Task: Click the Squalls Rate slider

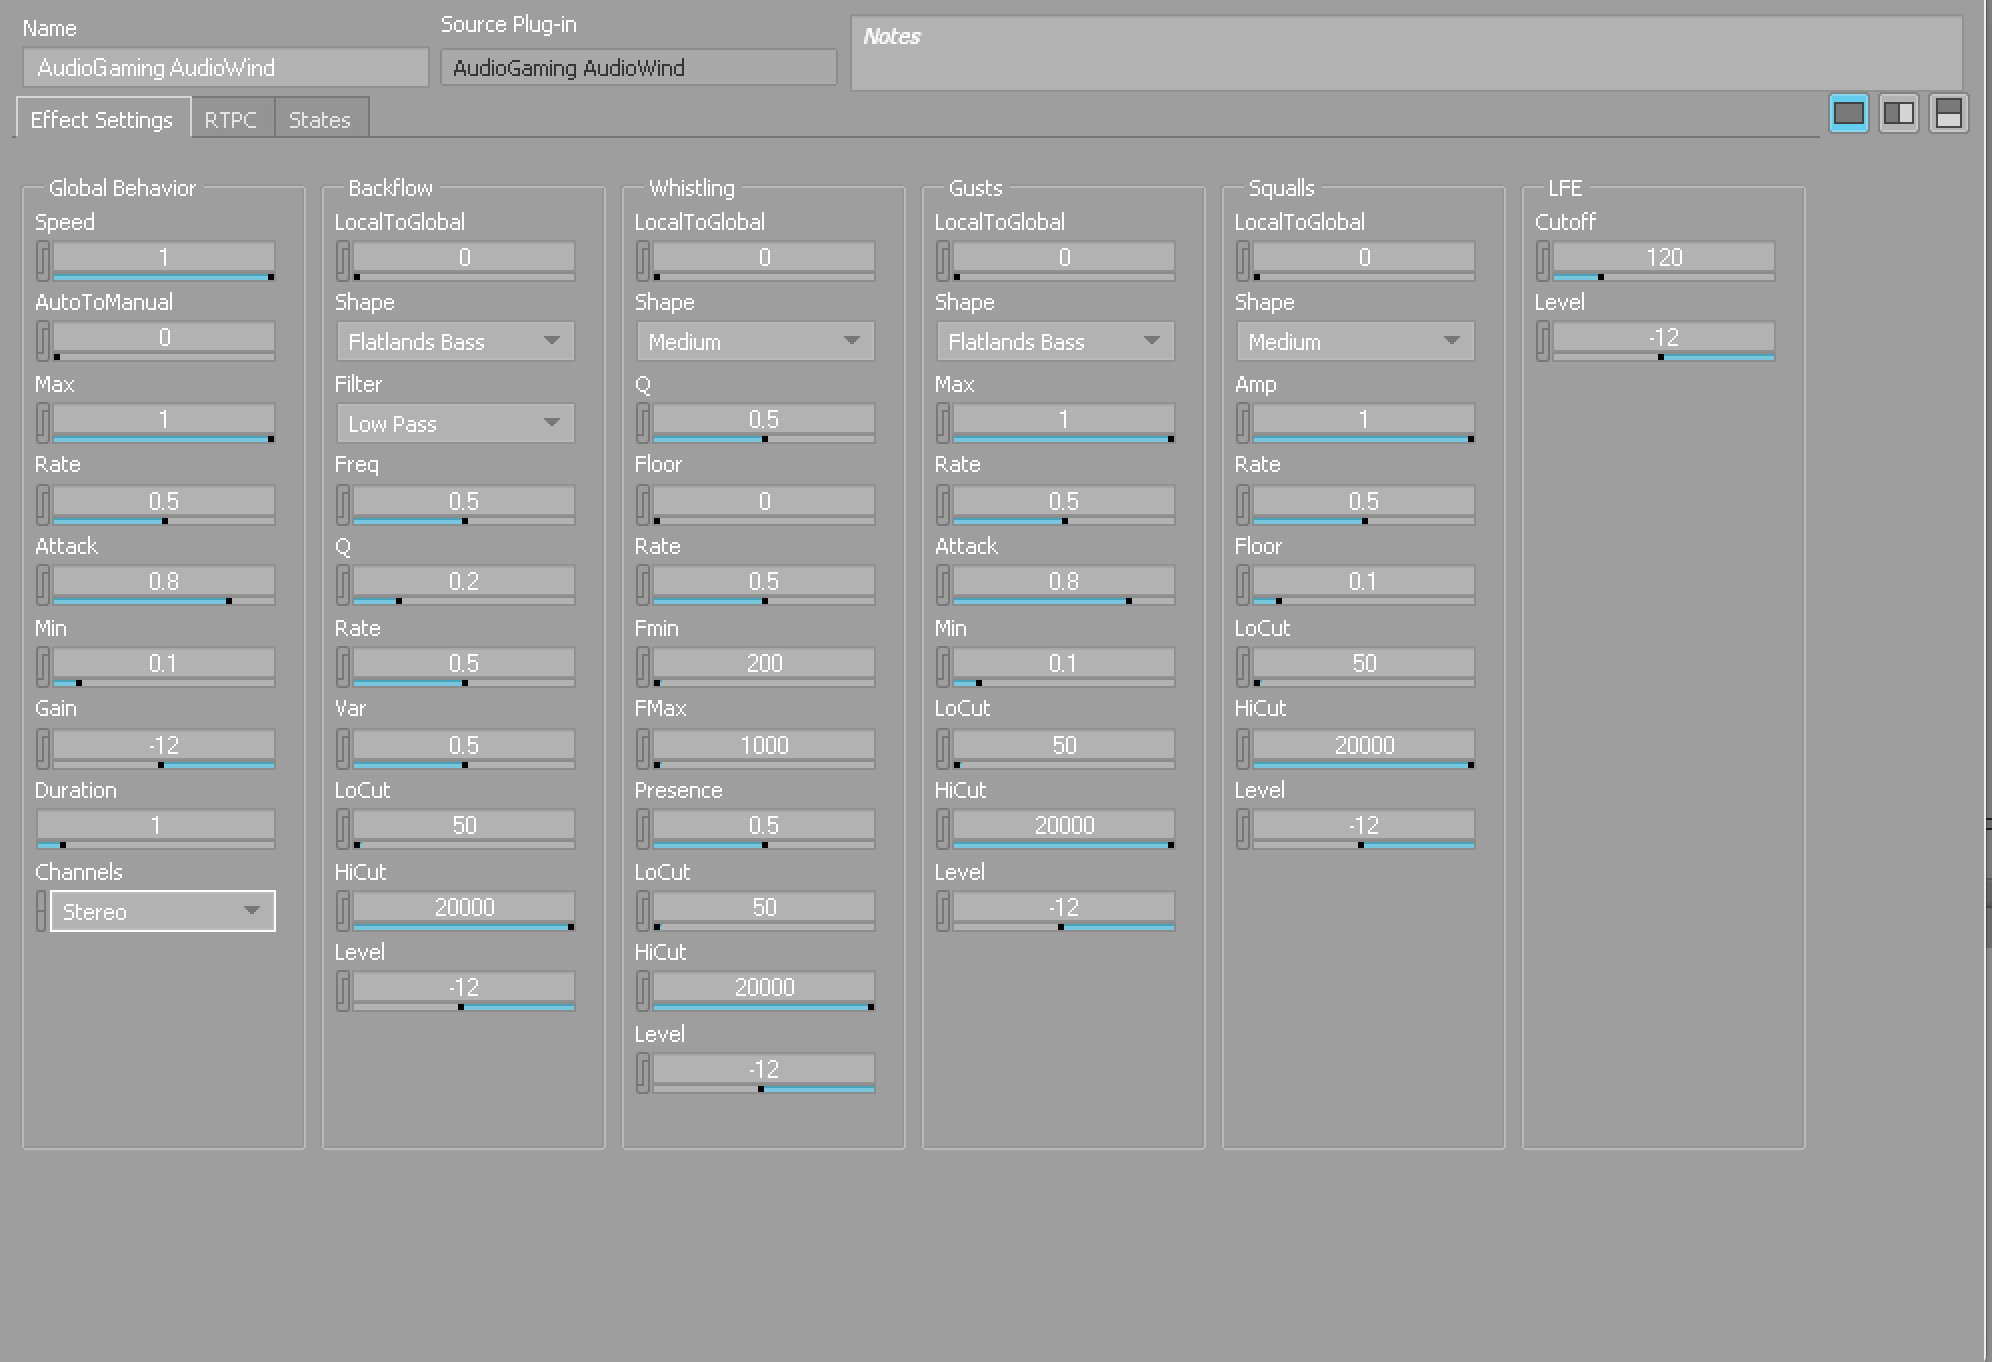Action: tap(1364, 504)
